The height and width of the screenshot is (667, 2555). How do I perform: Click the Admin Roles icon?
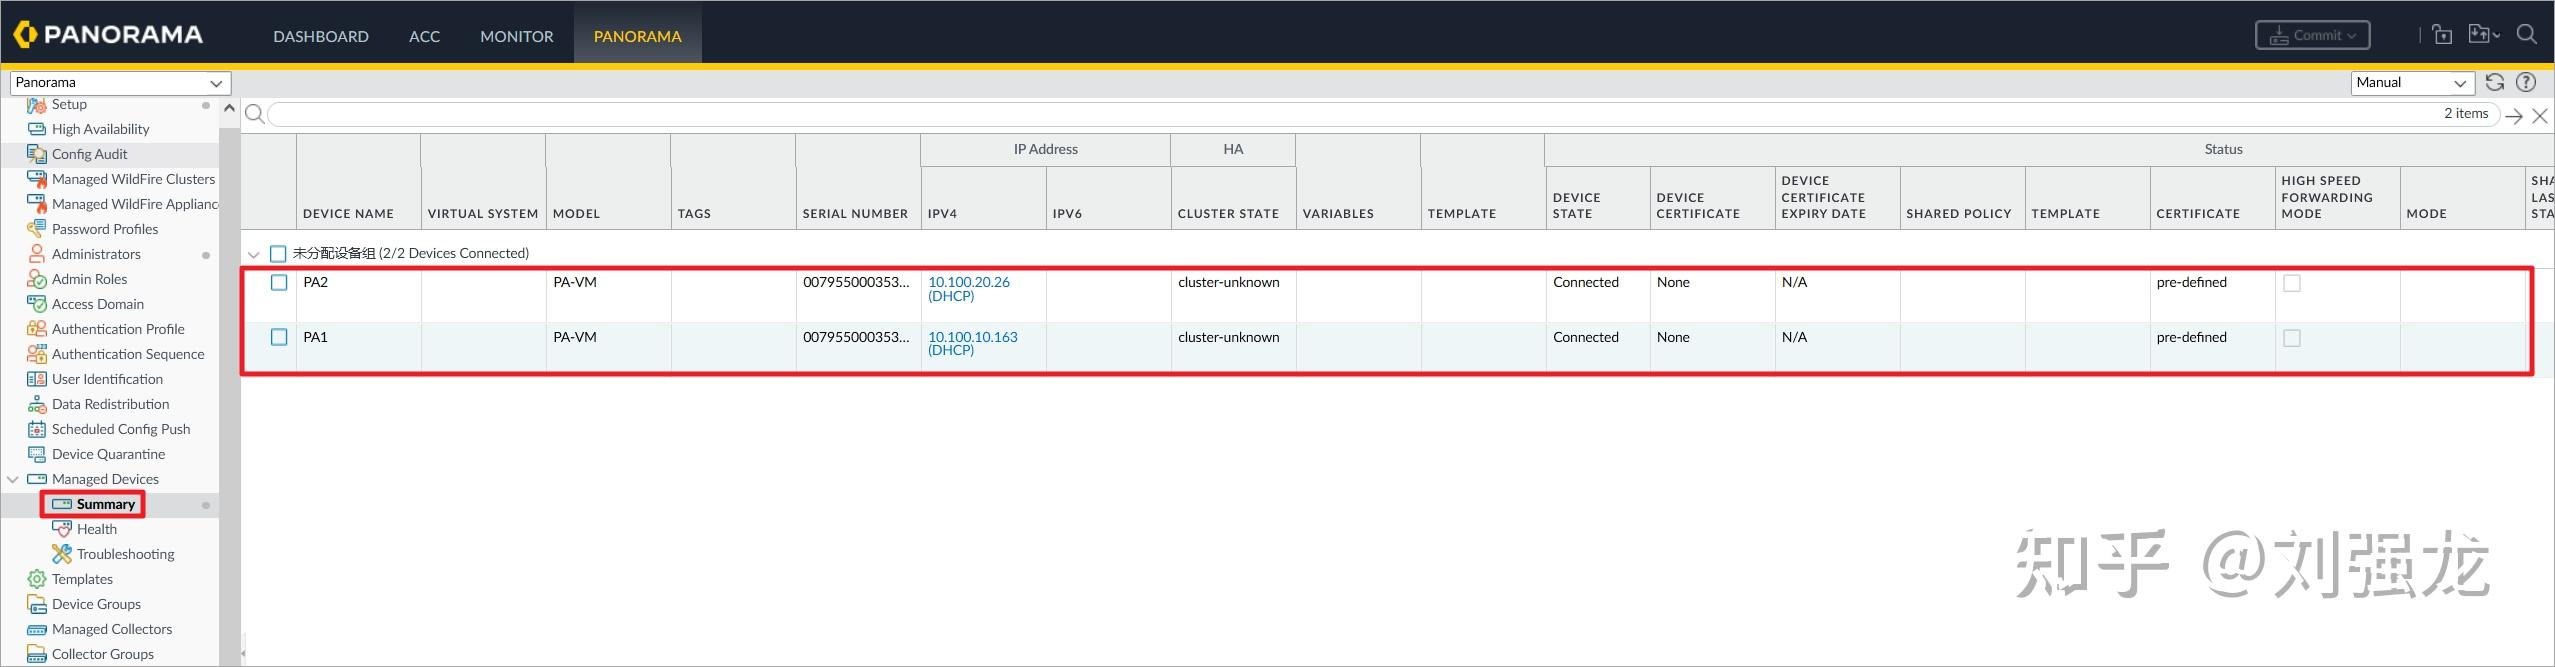point(37,279)
